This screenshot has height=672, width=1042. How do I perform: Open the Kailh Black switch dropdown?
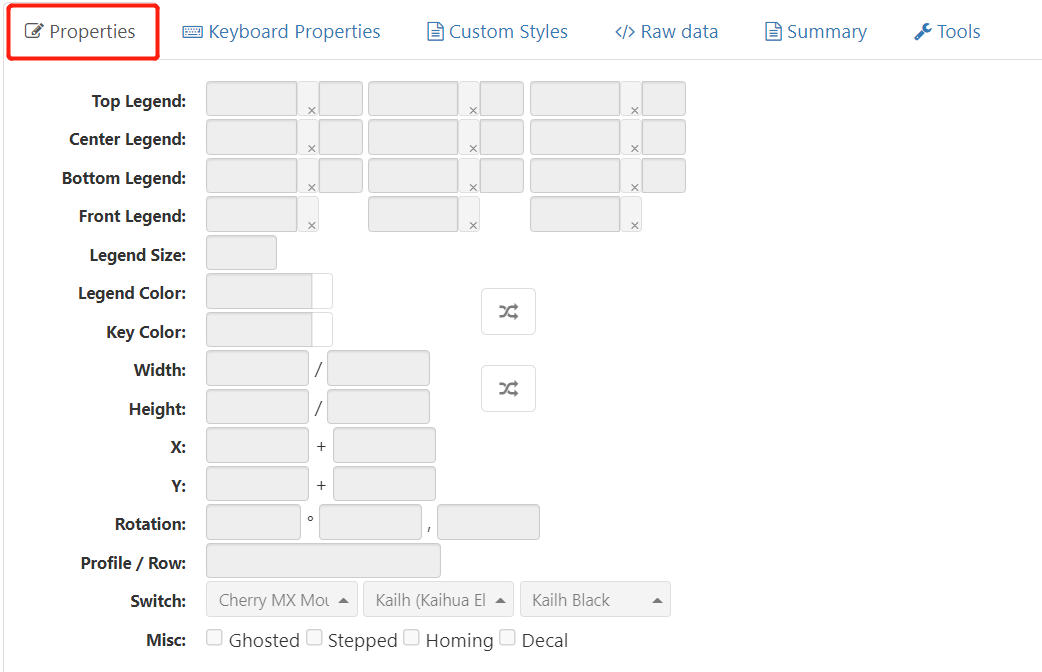595,600
